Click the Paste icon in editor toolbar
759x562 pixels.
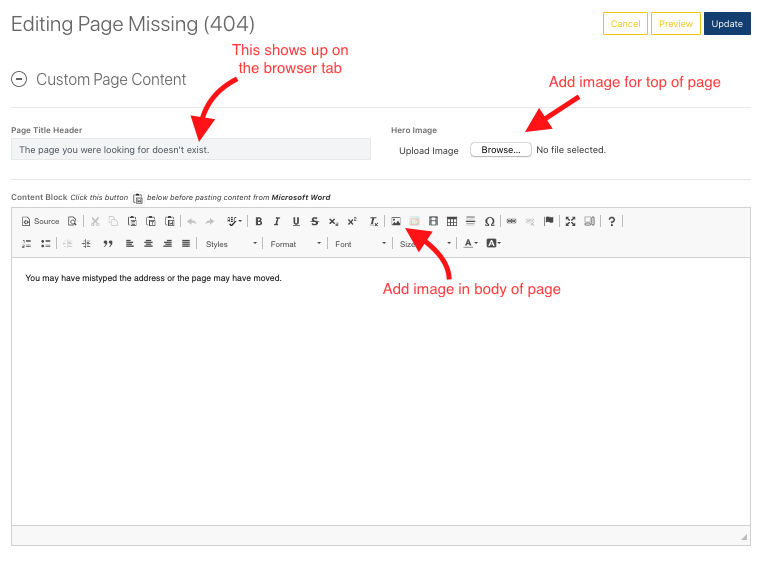(x=132, y=221)
